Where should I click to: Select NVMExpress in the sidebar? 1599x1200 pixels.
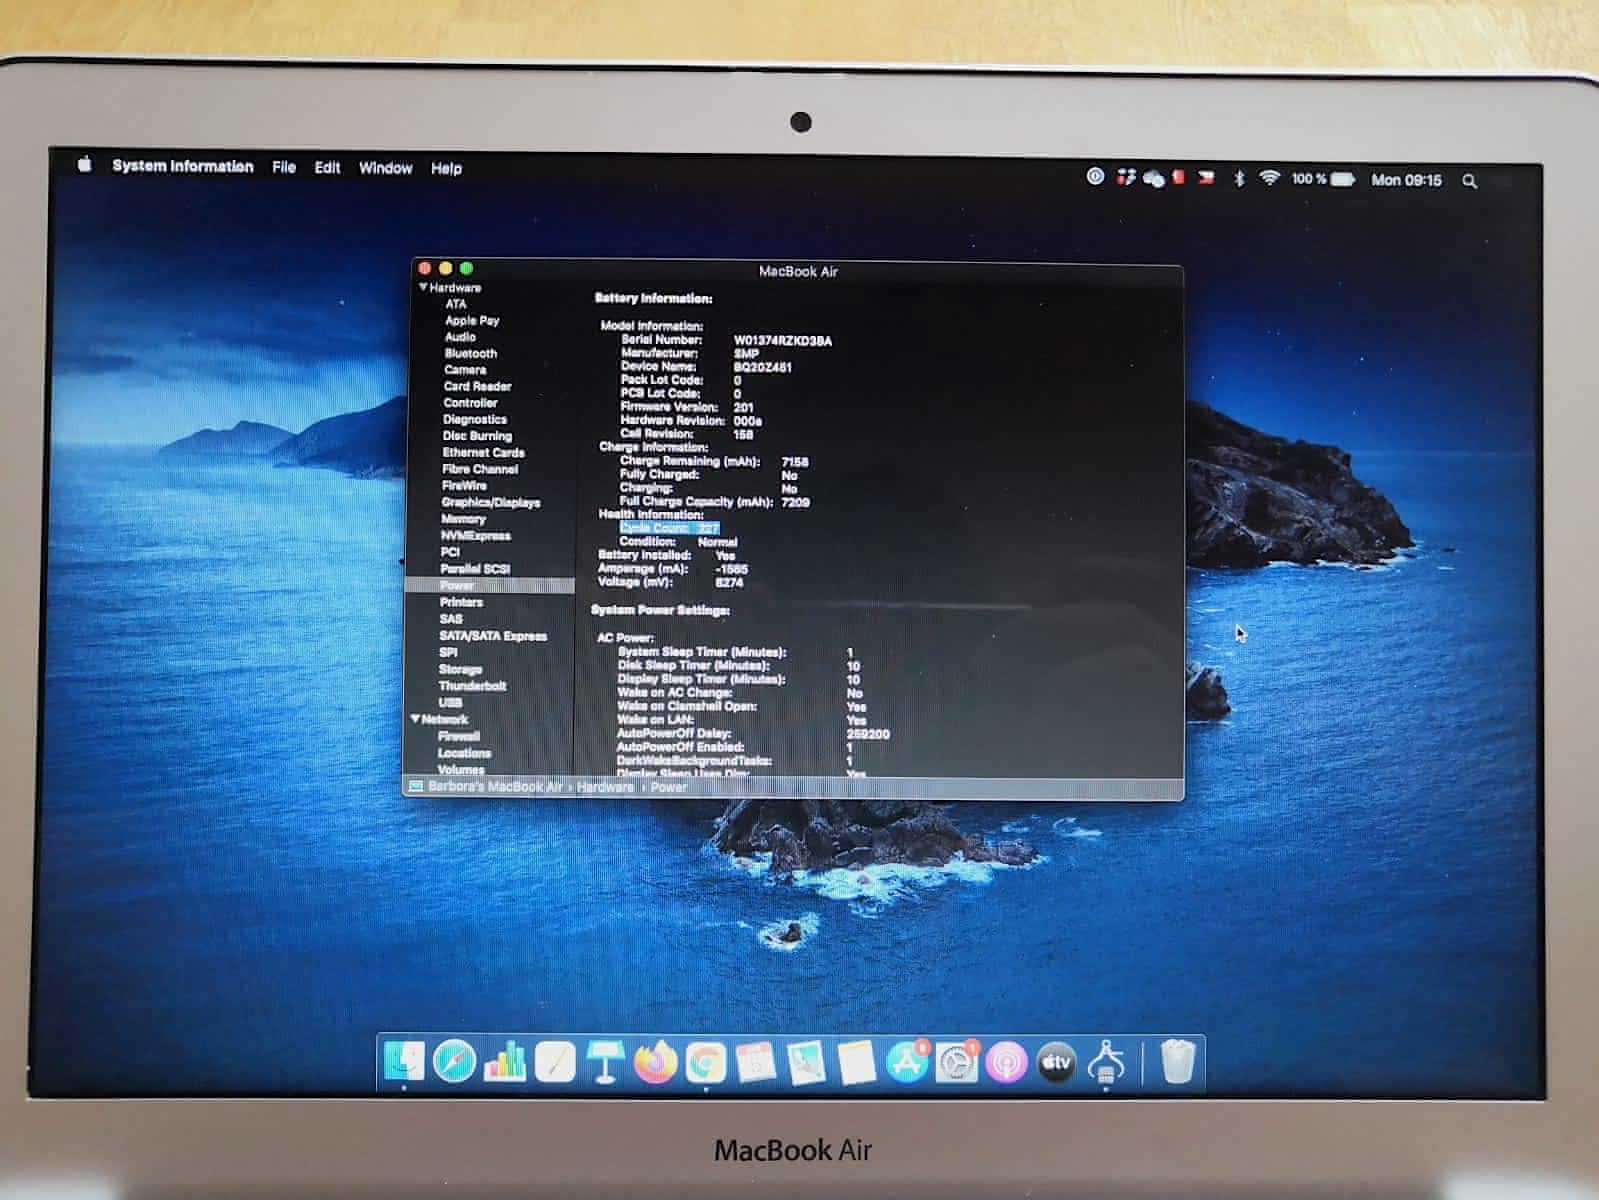click(476, 535)
